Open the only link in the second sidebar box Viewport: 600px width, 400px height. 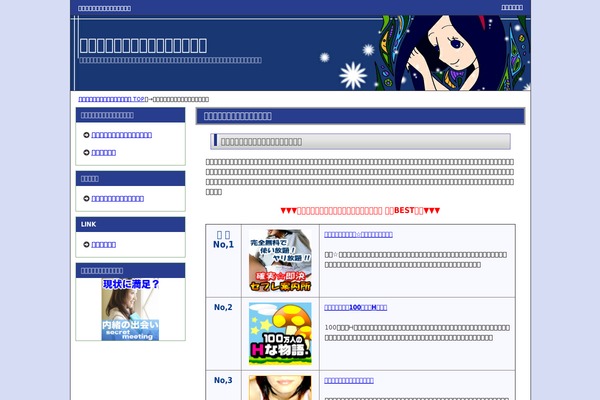tap(117, 198)
